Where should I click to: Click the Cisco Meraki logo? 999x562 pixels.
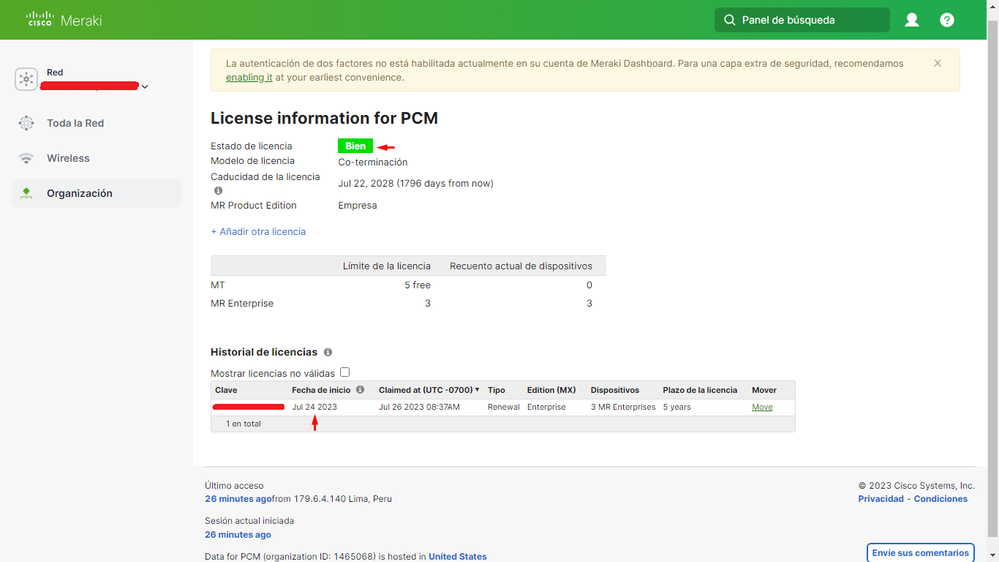tap(64, 20)
